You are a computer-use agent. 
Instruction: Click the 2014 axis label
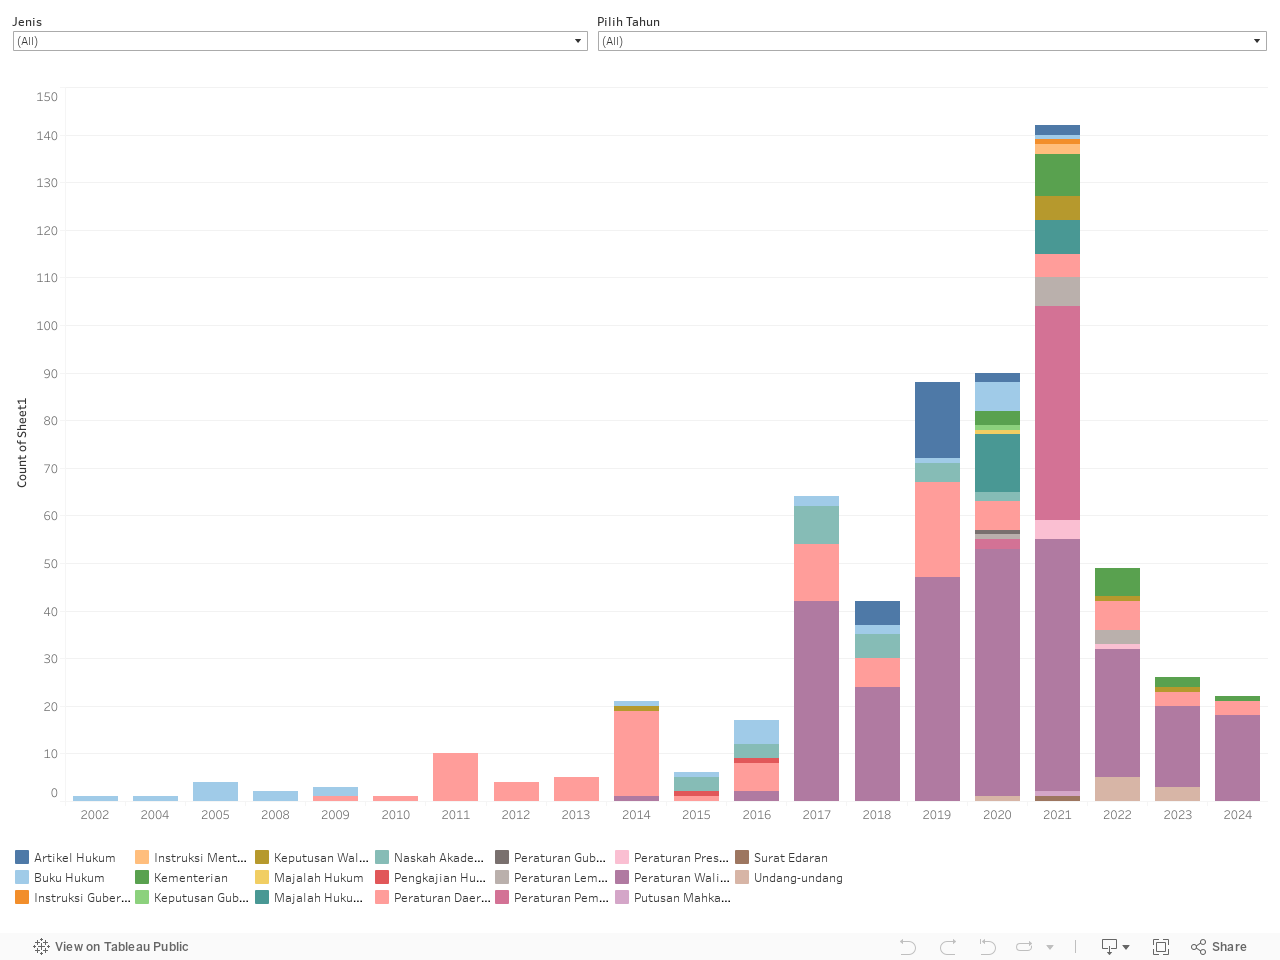(x=636, y=815)
